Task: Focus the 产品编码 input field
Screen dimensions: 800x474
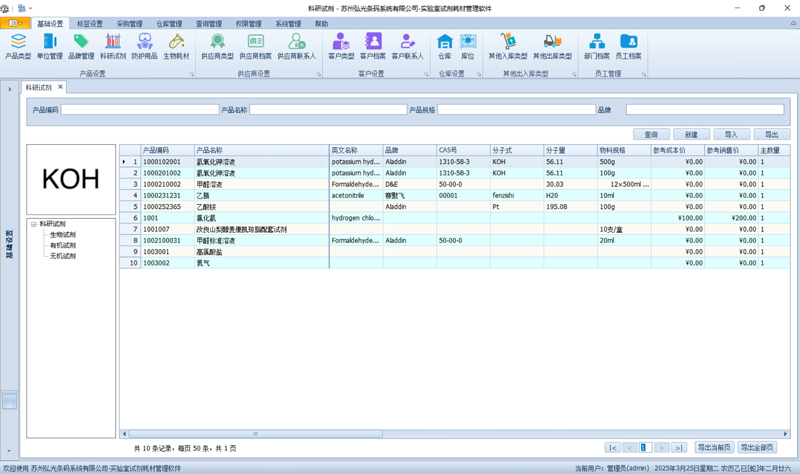Action: point(140,110)
